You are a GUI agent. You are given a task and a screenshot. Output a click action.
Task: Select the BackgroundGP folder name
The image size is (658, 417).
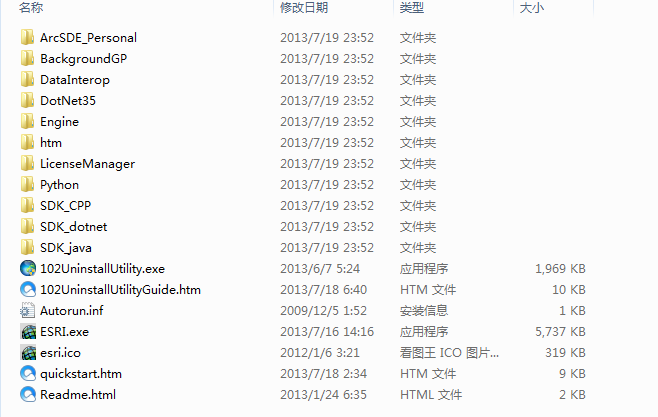click(84, 59)
